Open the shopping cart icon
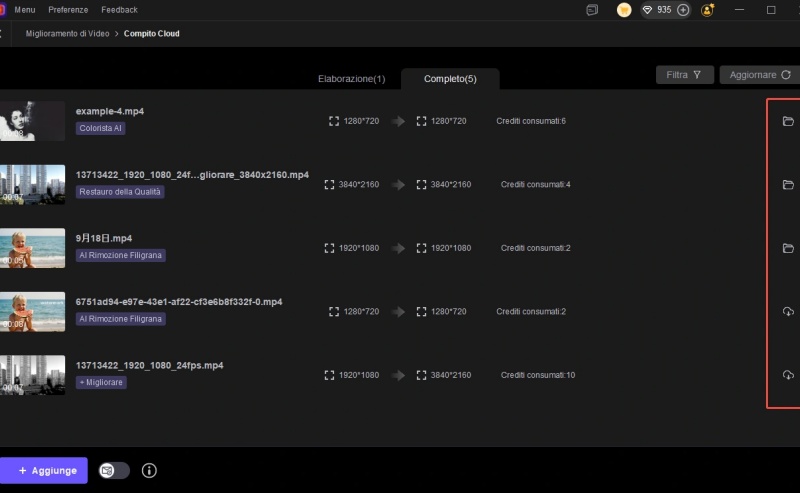Viewport: 800px width, 493px height. (623, 10)
